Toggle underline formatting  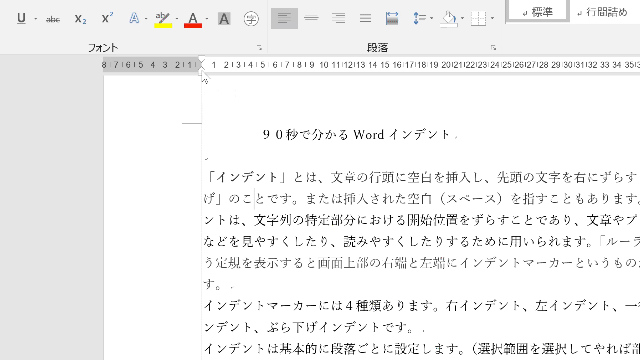(21, 18)
